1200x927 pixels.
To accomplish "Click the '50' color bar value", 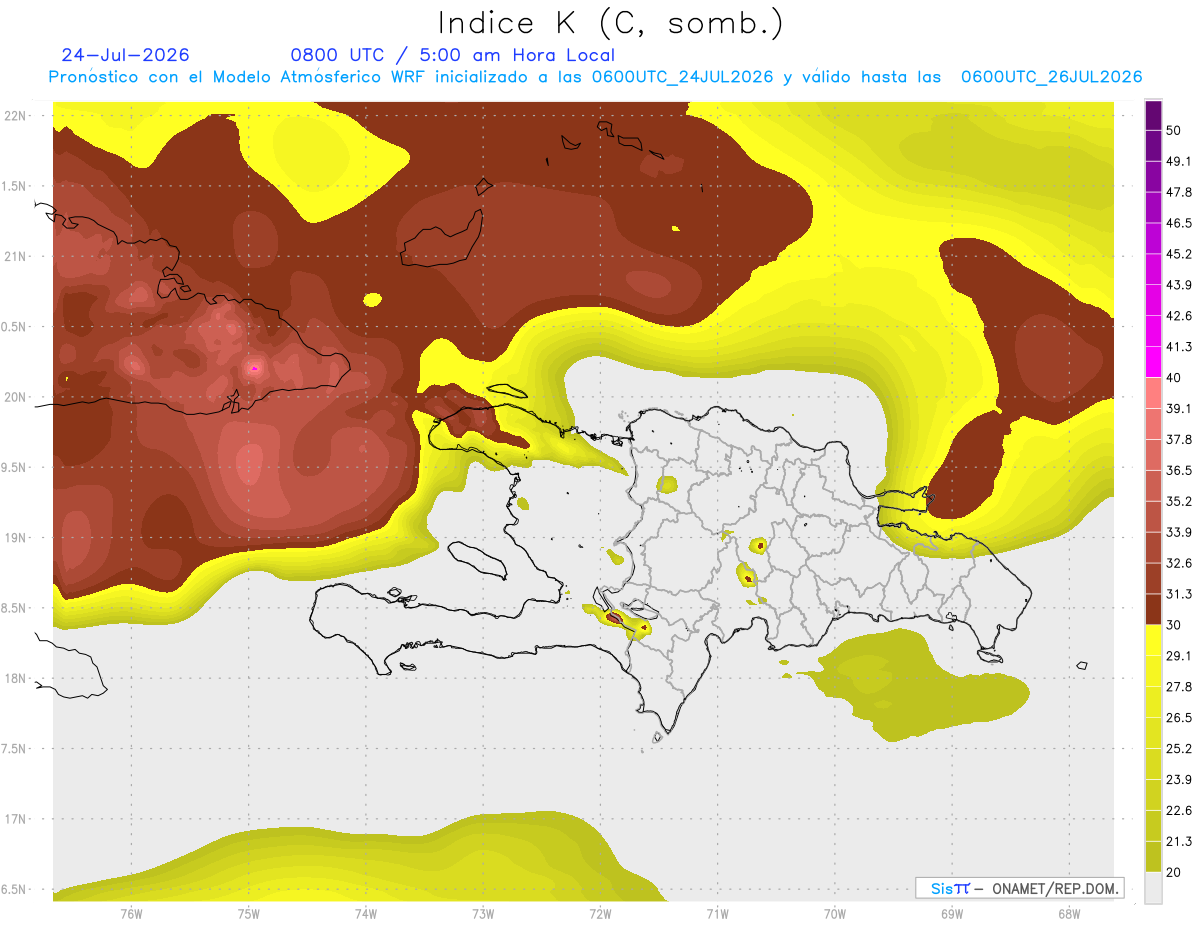I will 1175,130.
